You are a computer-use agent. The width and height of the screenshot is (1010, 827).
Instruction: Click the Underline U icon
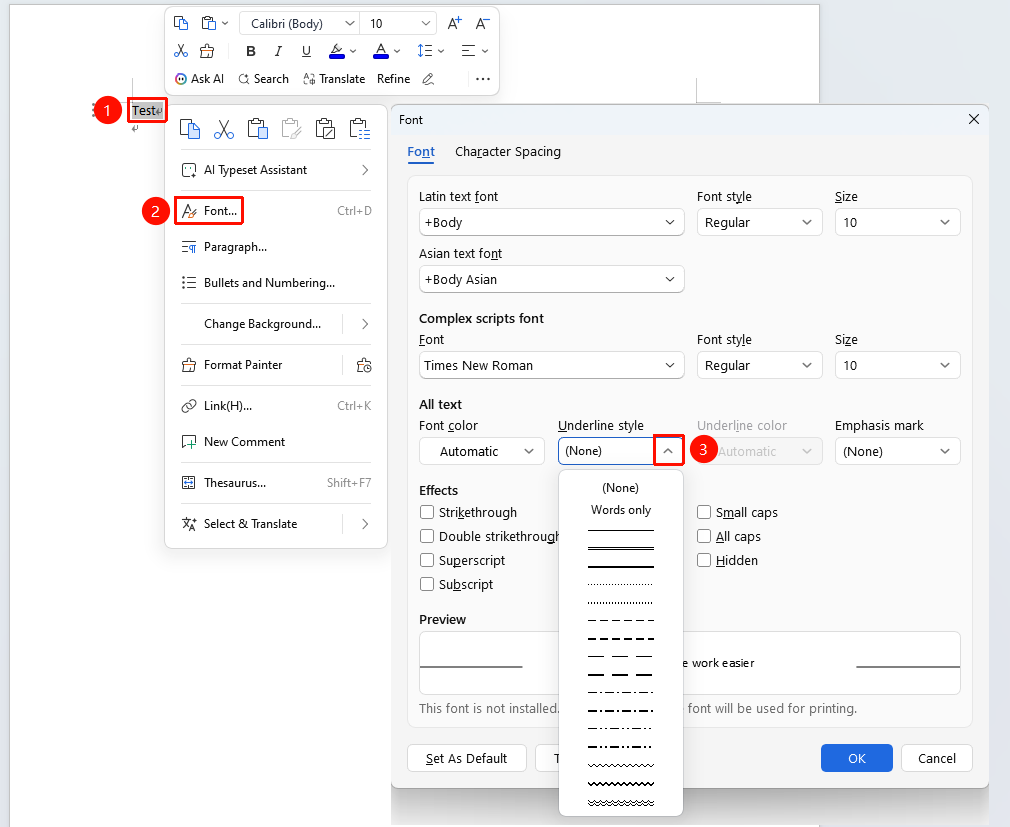tap(306, 51)
